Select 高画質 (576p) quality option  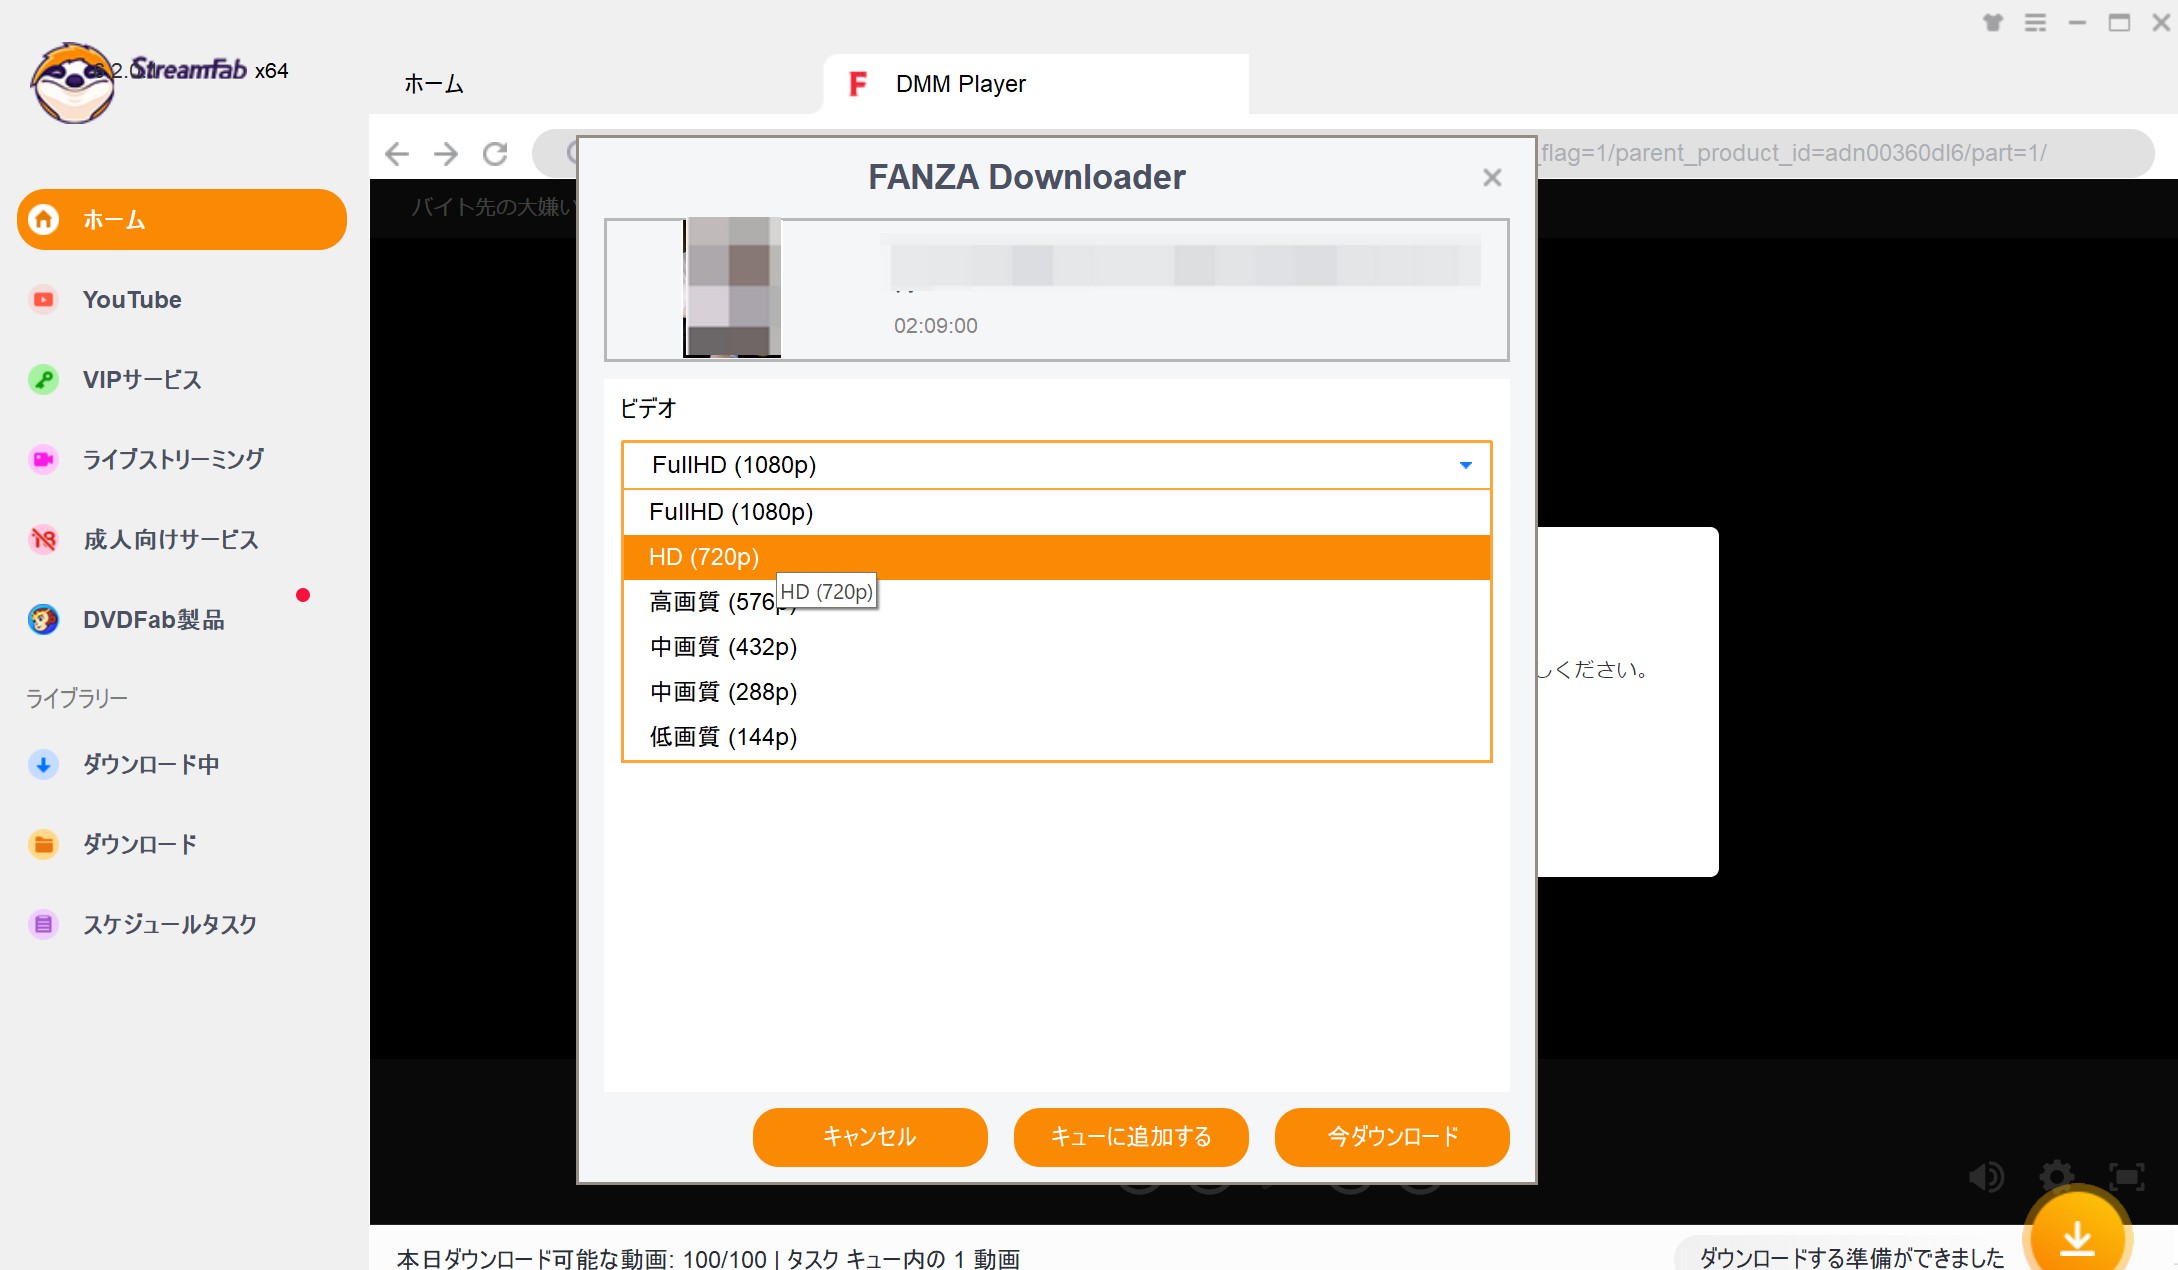click(1056, 602)
